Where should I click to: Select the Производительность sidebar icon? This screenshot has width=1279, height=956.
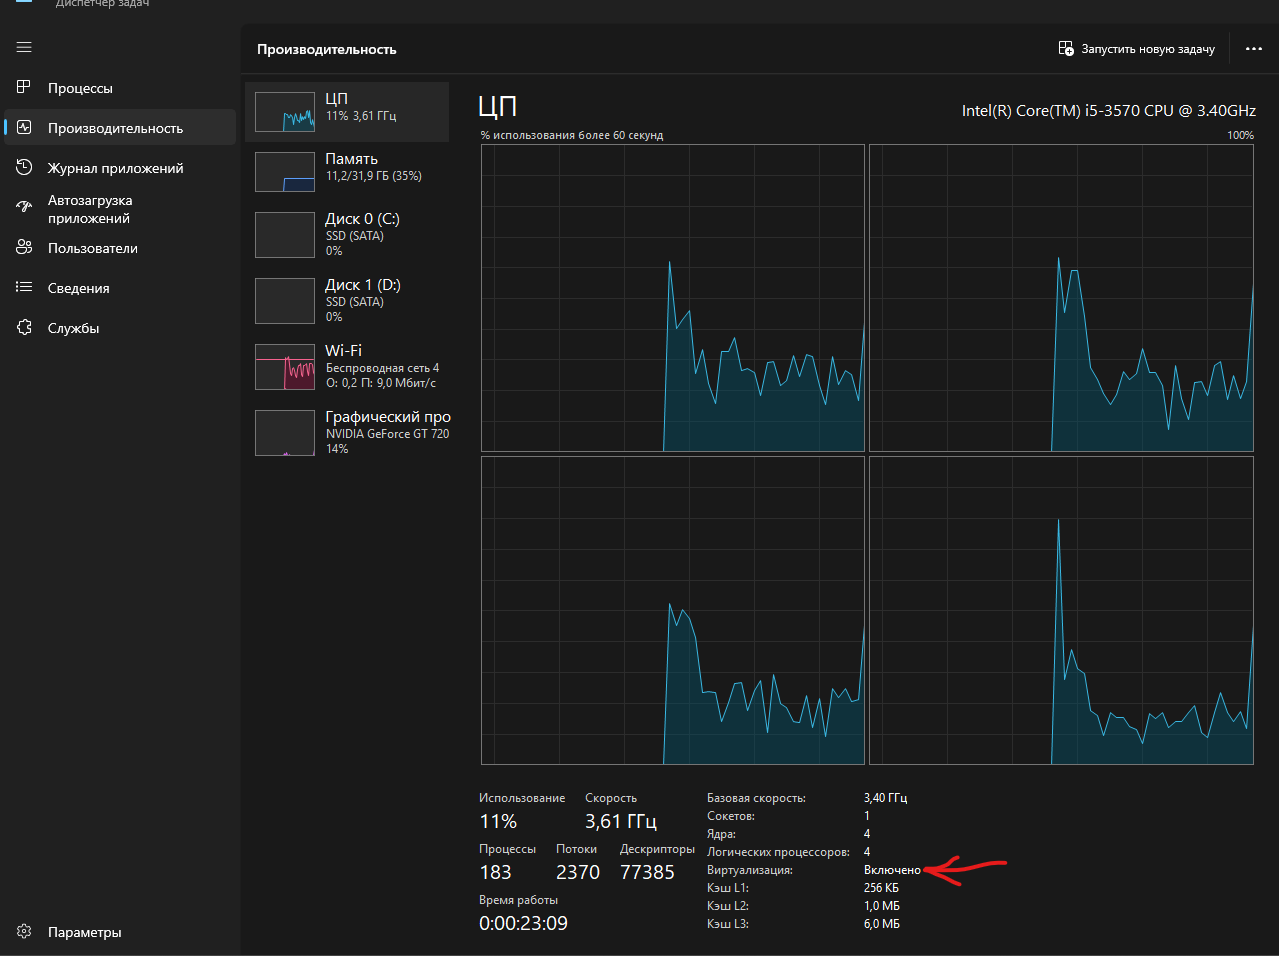24,128
